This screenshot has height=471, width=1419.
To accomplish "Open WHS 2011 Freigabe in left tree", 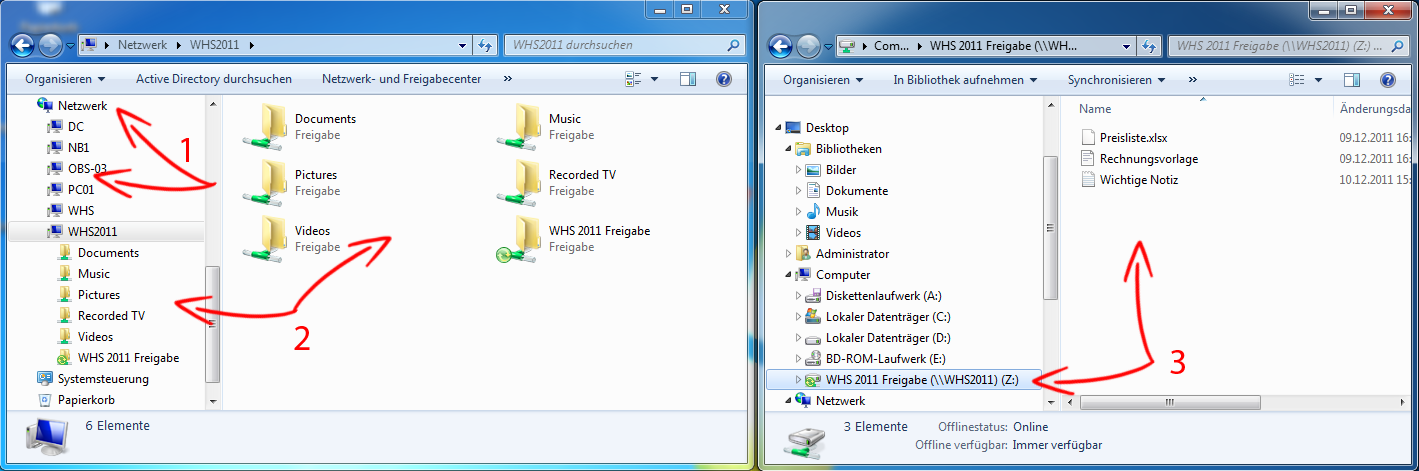I will (x=118, y=358).
